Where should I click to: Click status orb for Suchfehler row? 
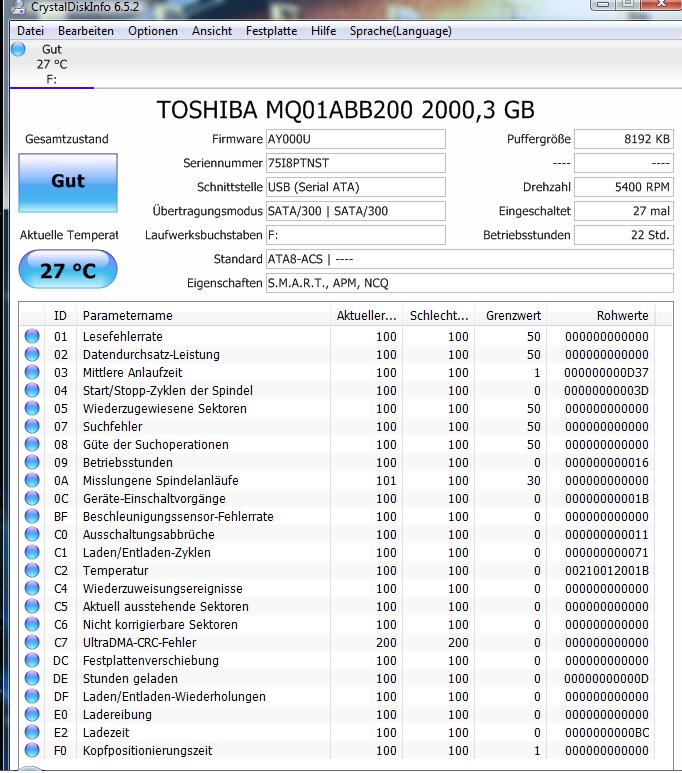click(32, 426)
